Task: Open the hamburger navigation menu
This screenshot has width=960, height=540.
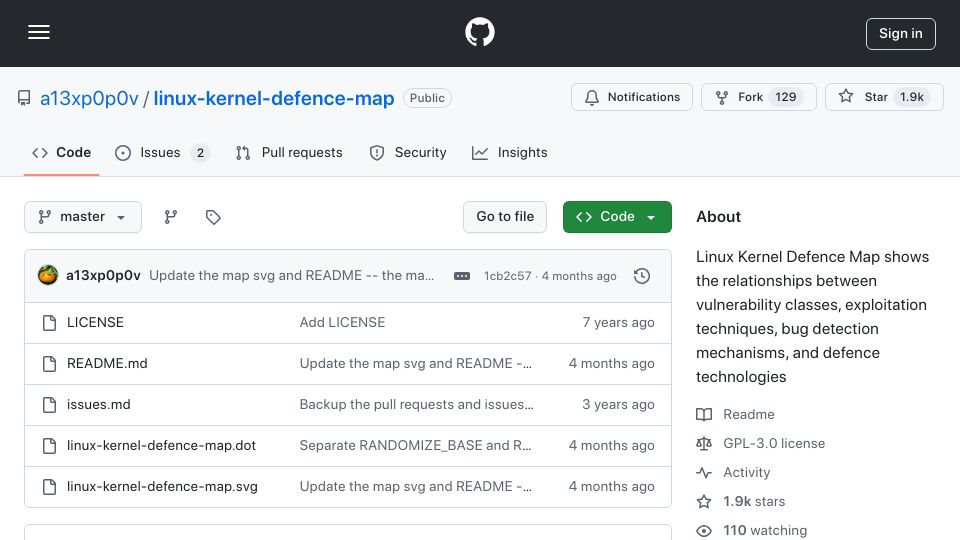Action: point(39,32)
